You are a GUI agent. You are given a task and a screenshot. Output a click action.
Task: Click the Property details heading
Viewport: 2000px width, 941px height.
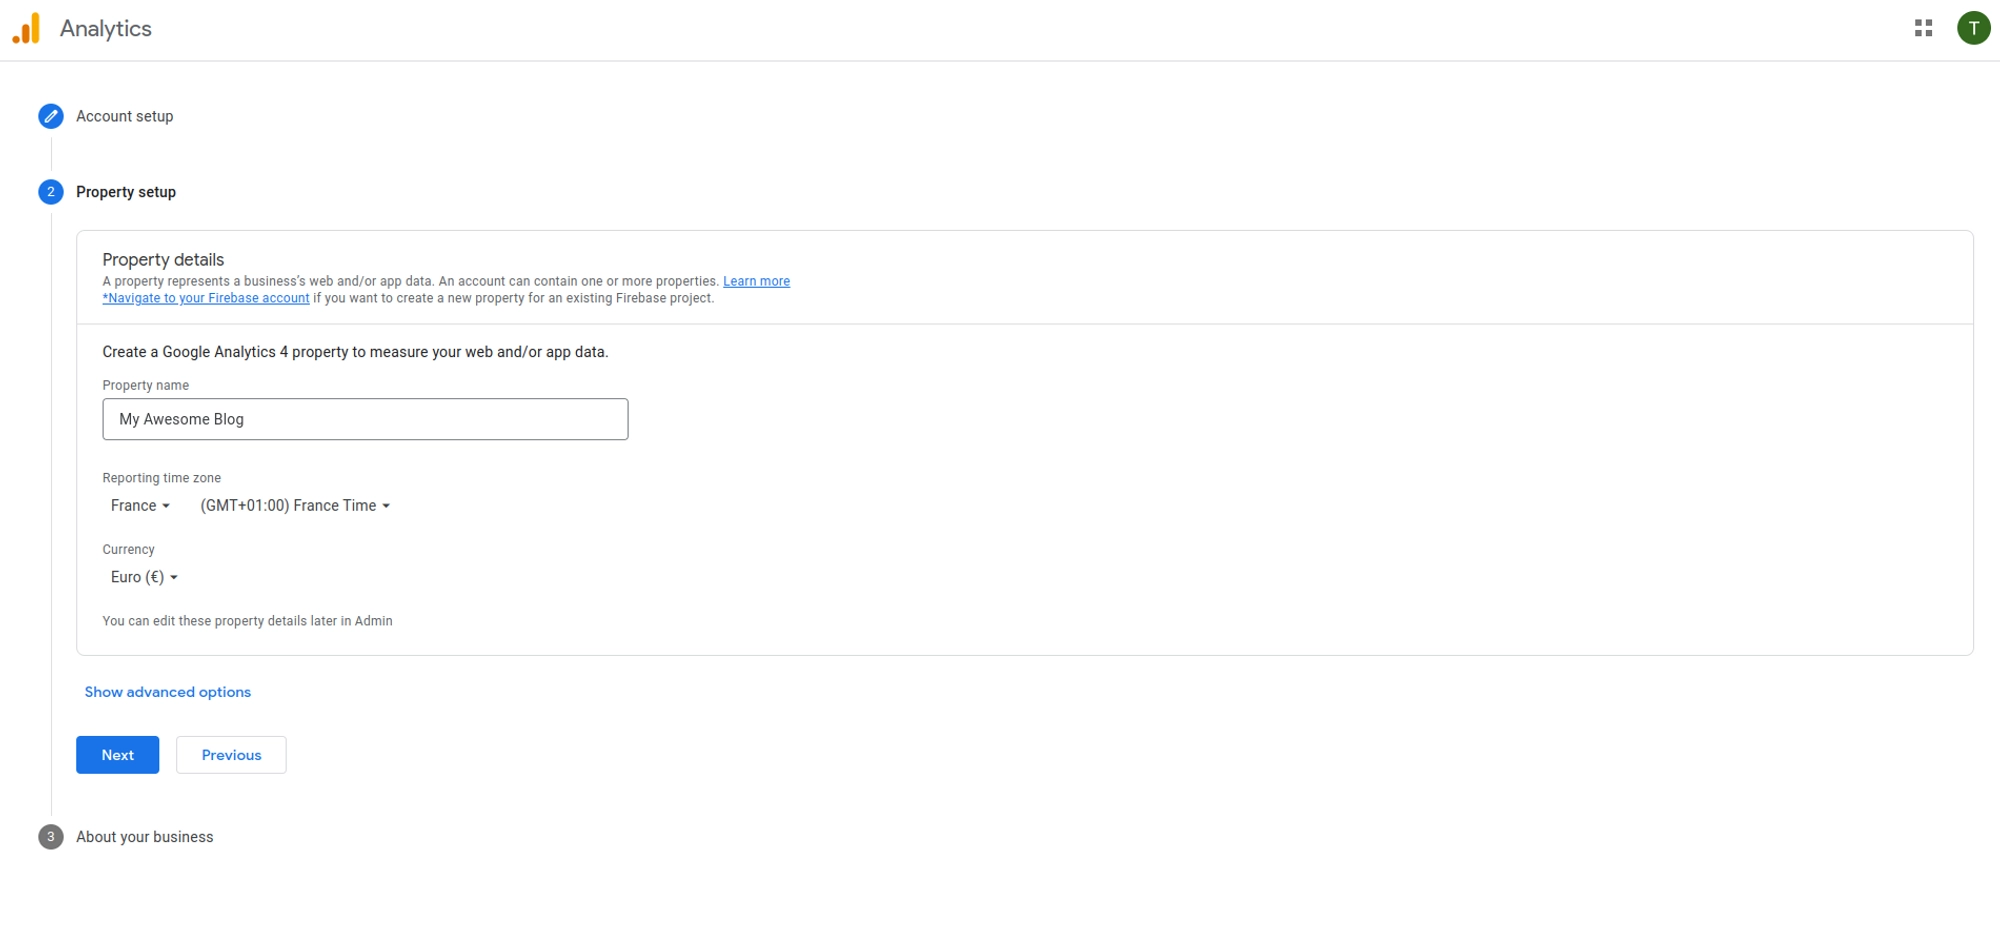[163, 259]
